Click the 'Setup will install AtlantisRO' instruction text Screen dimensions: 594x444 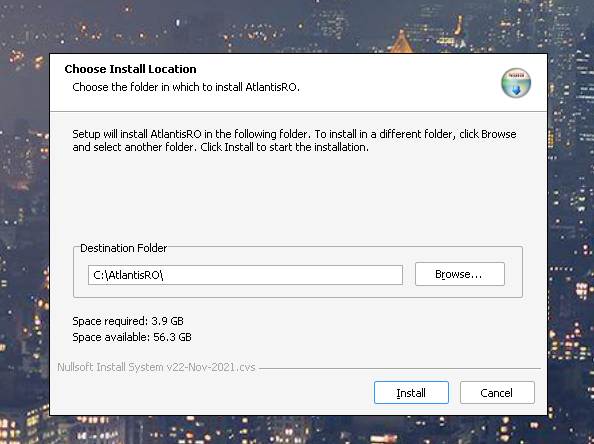(294, 141)
